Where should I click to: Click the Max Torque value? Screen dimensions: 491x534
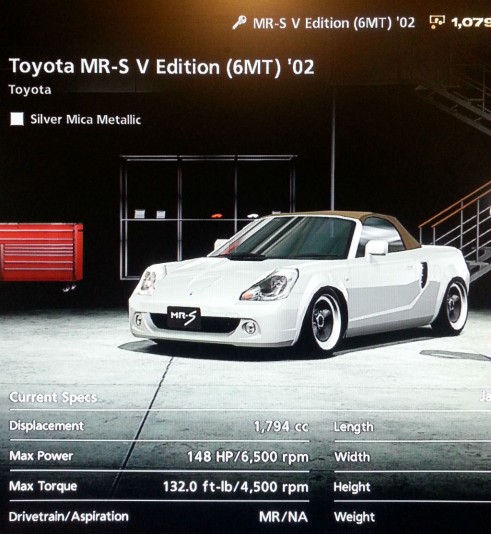click(236, 487)
